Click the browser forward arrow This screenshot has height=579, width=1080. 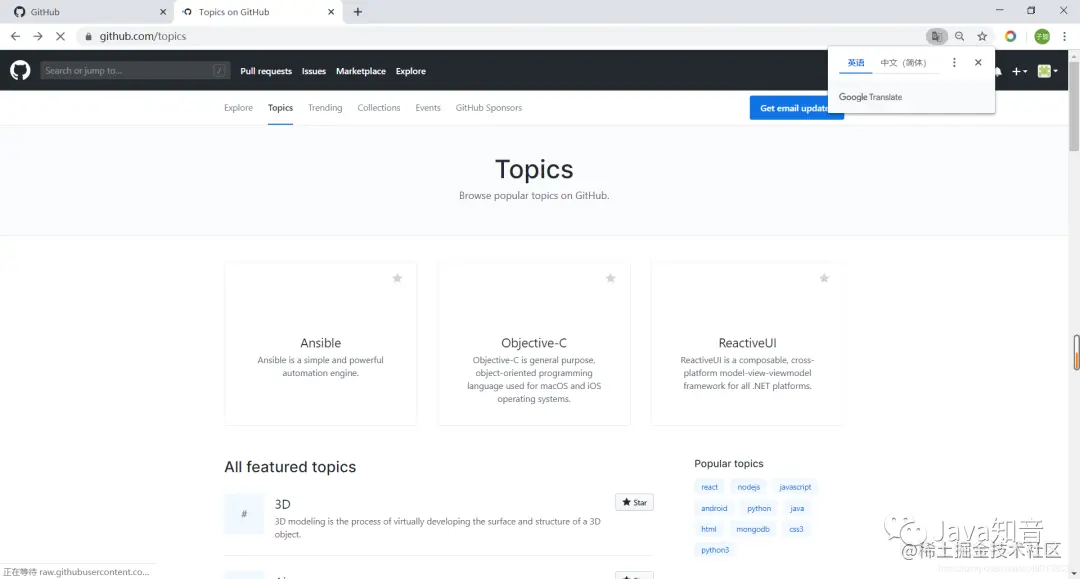(x=38, y=36)
